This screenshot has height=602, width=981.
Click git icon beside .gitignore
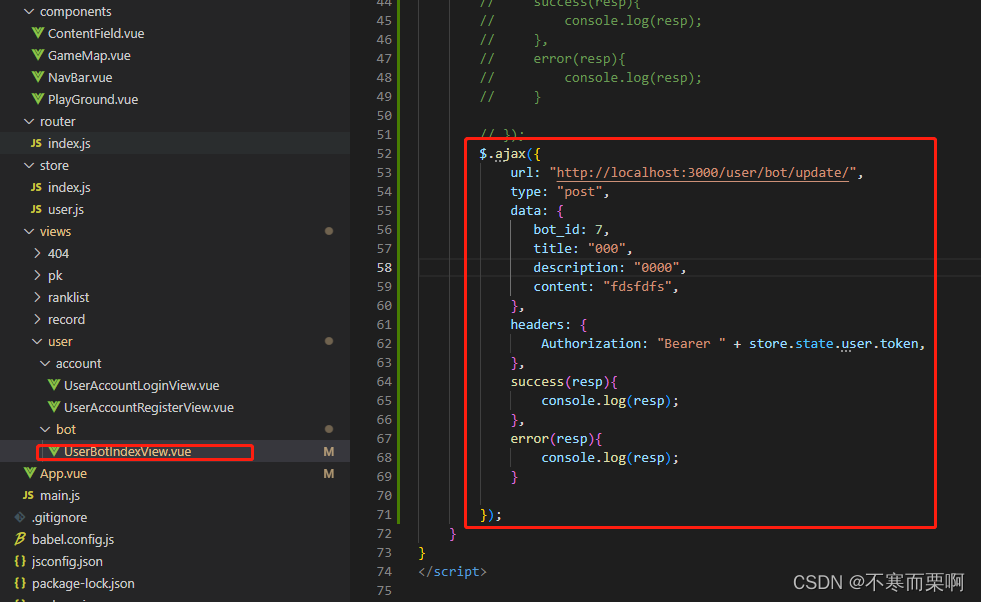click(x=20, y=517)
